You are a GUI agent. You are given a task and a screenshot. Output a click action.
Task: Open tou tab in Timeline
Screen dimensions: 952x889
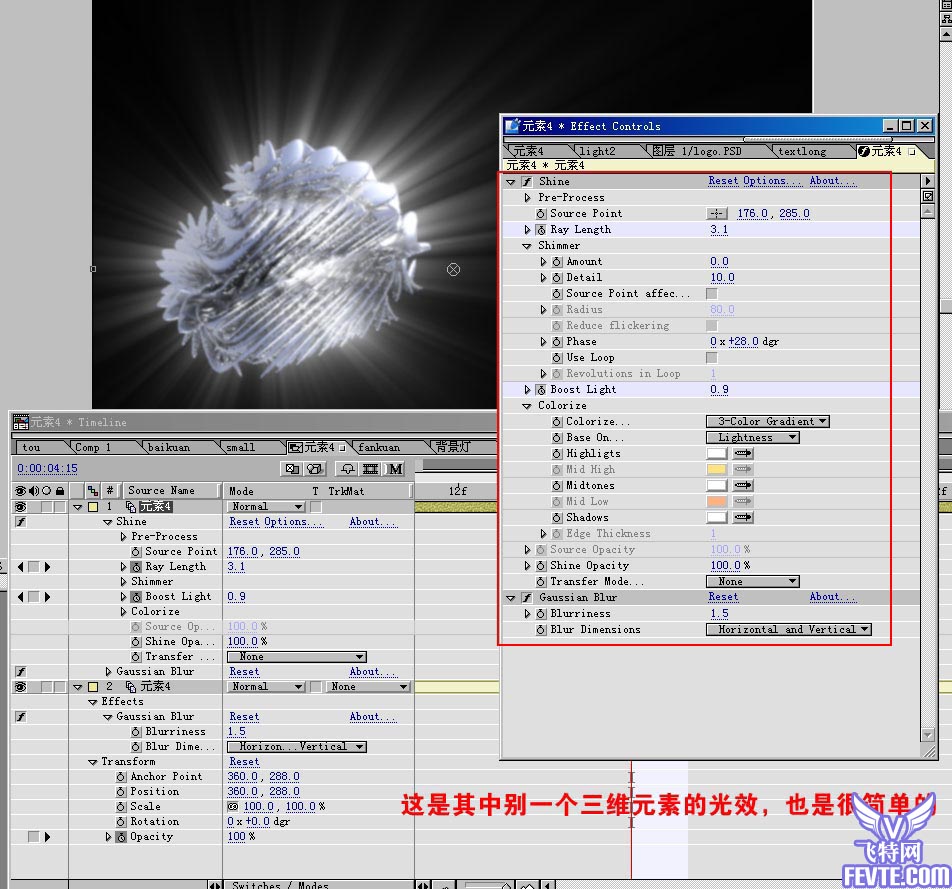[32, 448]
